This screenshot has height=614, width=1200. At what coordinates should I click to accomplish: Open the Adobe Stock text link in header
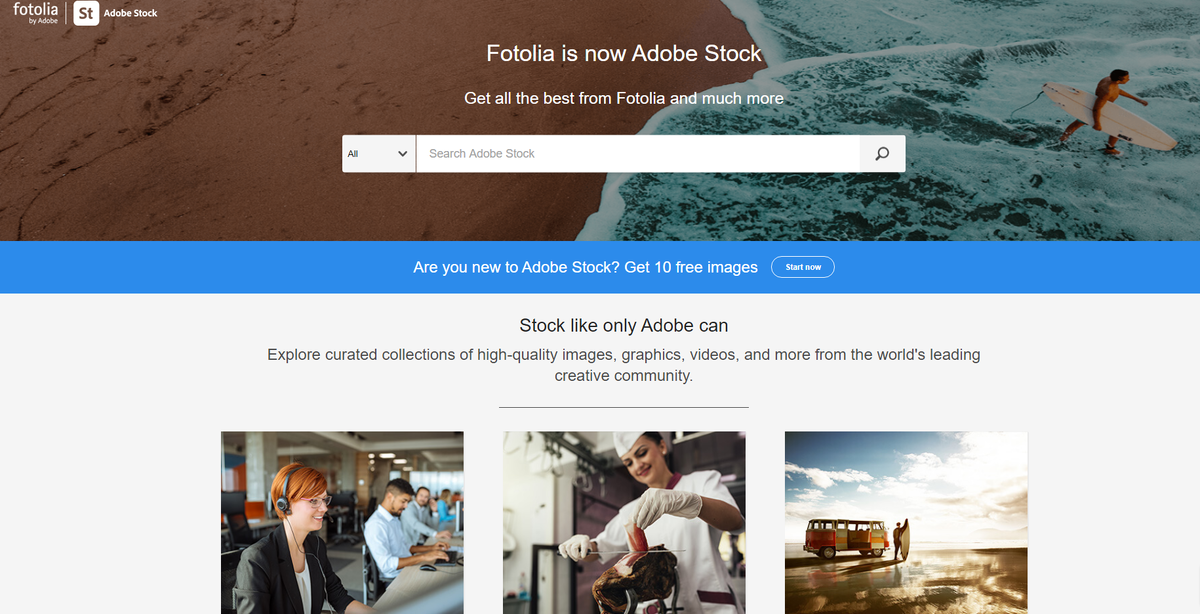(131, 14)
